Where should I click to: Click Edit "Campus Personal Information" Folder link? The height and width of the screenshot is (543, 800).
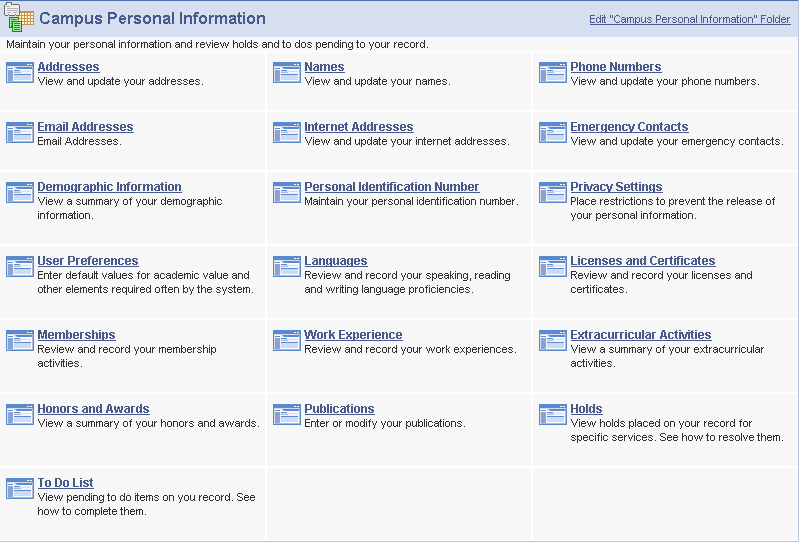coord(690,19)
